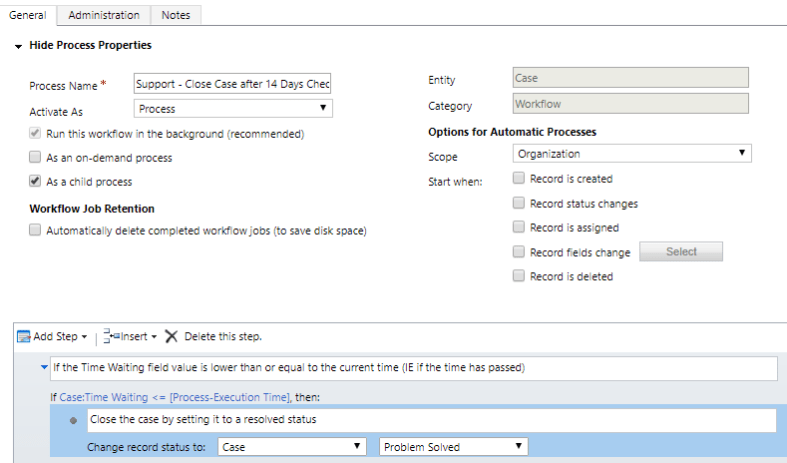The width and height of the screenshot is (787, 463).
Task: Switch to the Administration tab
Action: click(x=104, y=15)
